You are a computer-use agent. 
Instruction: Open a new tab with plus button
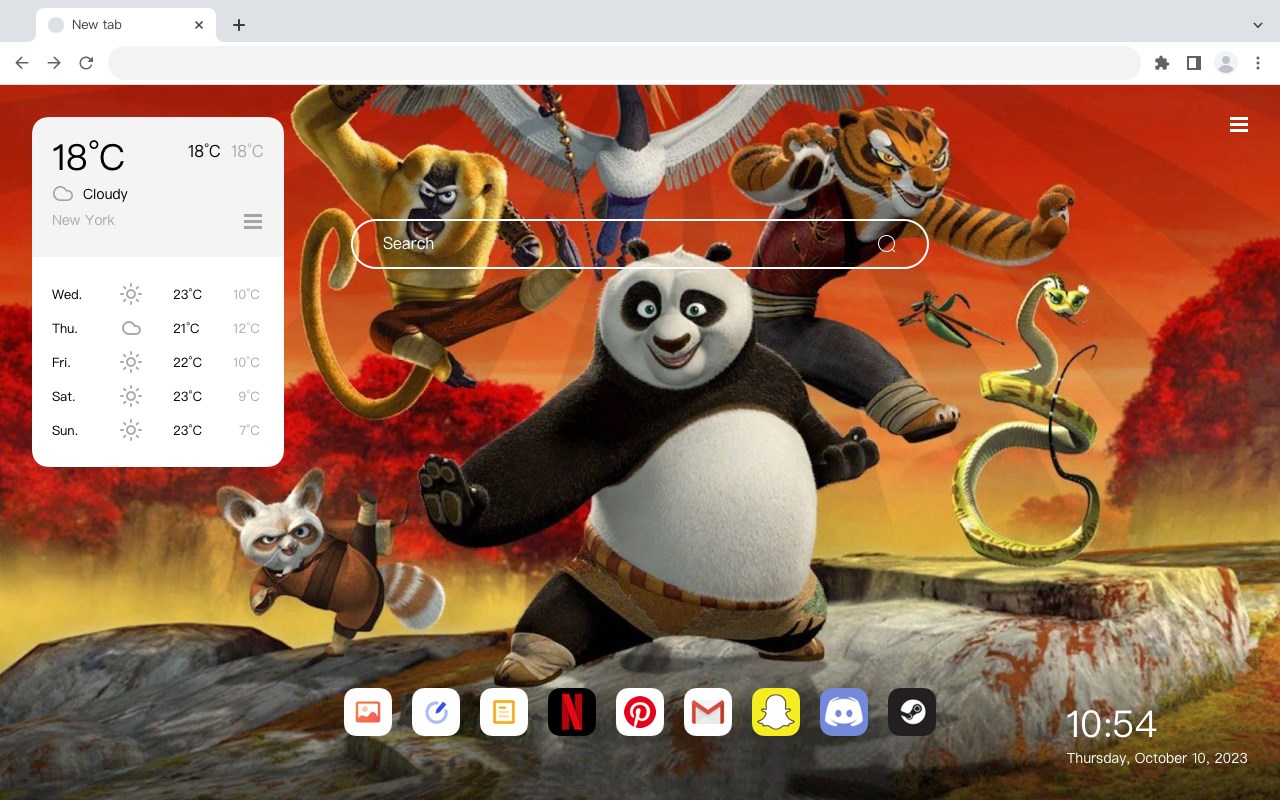point(238,25)
